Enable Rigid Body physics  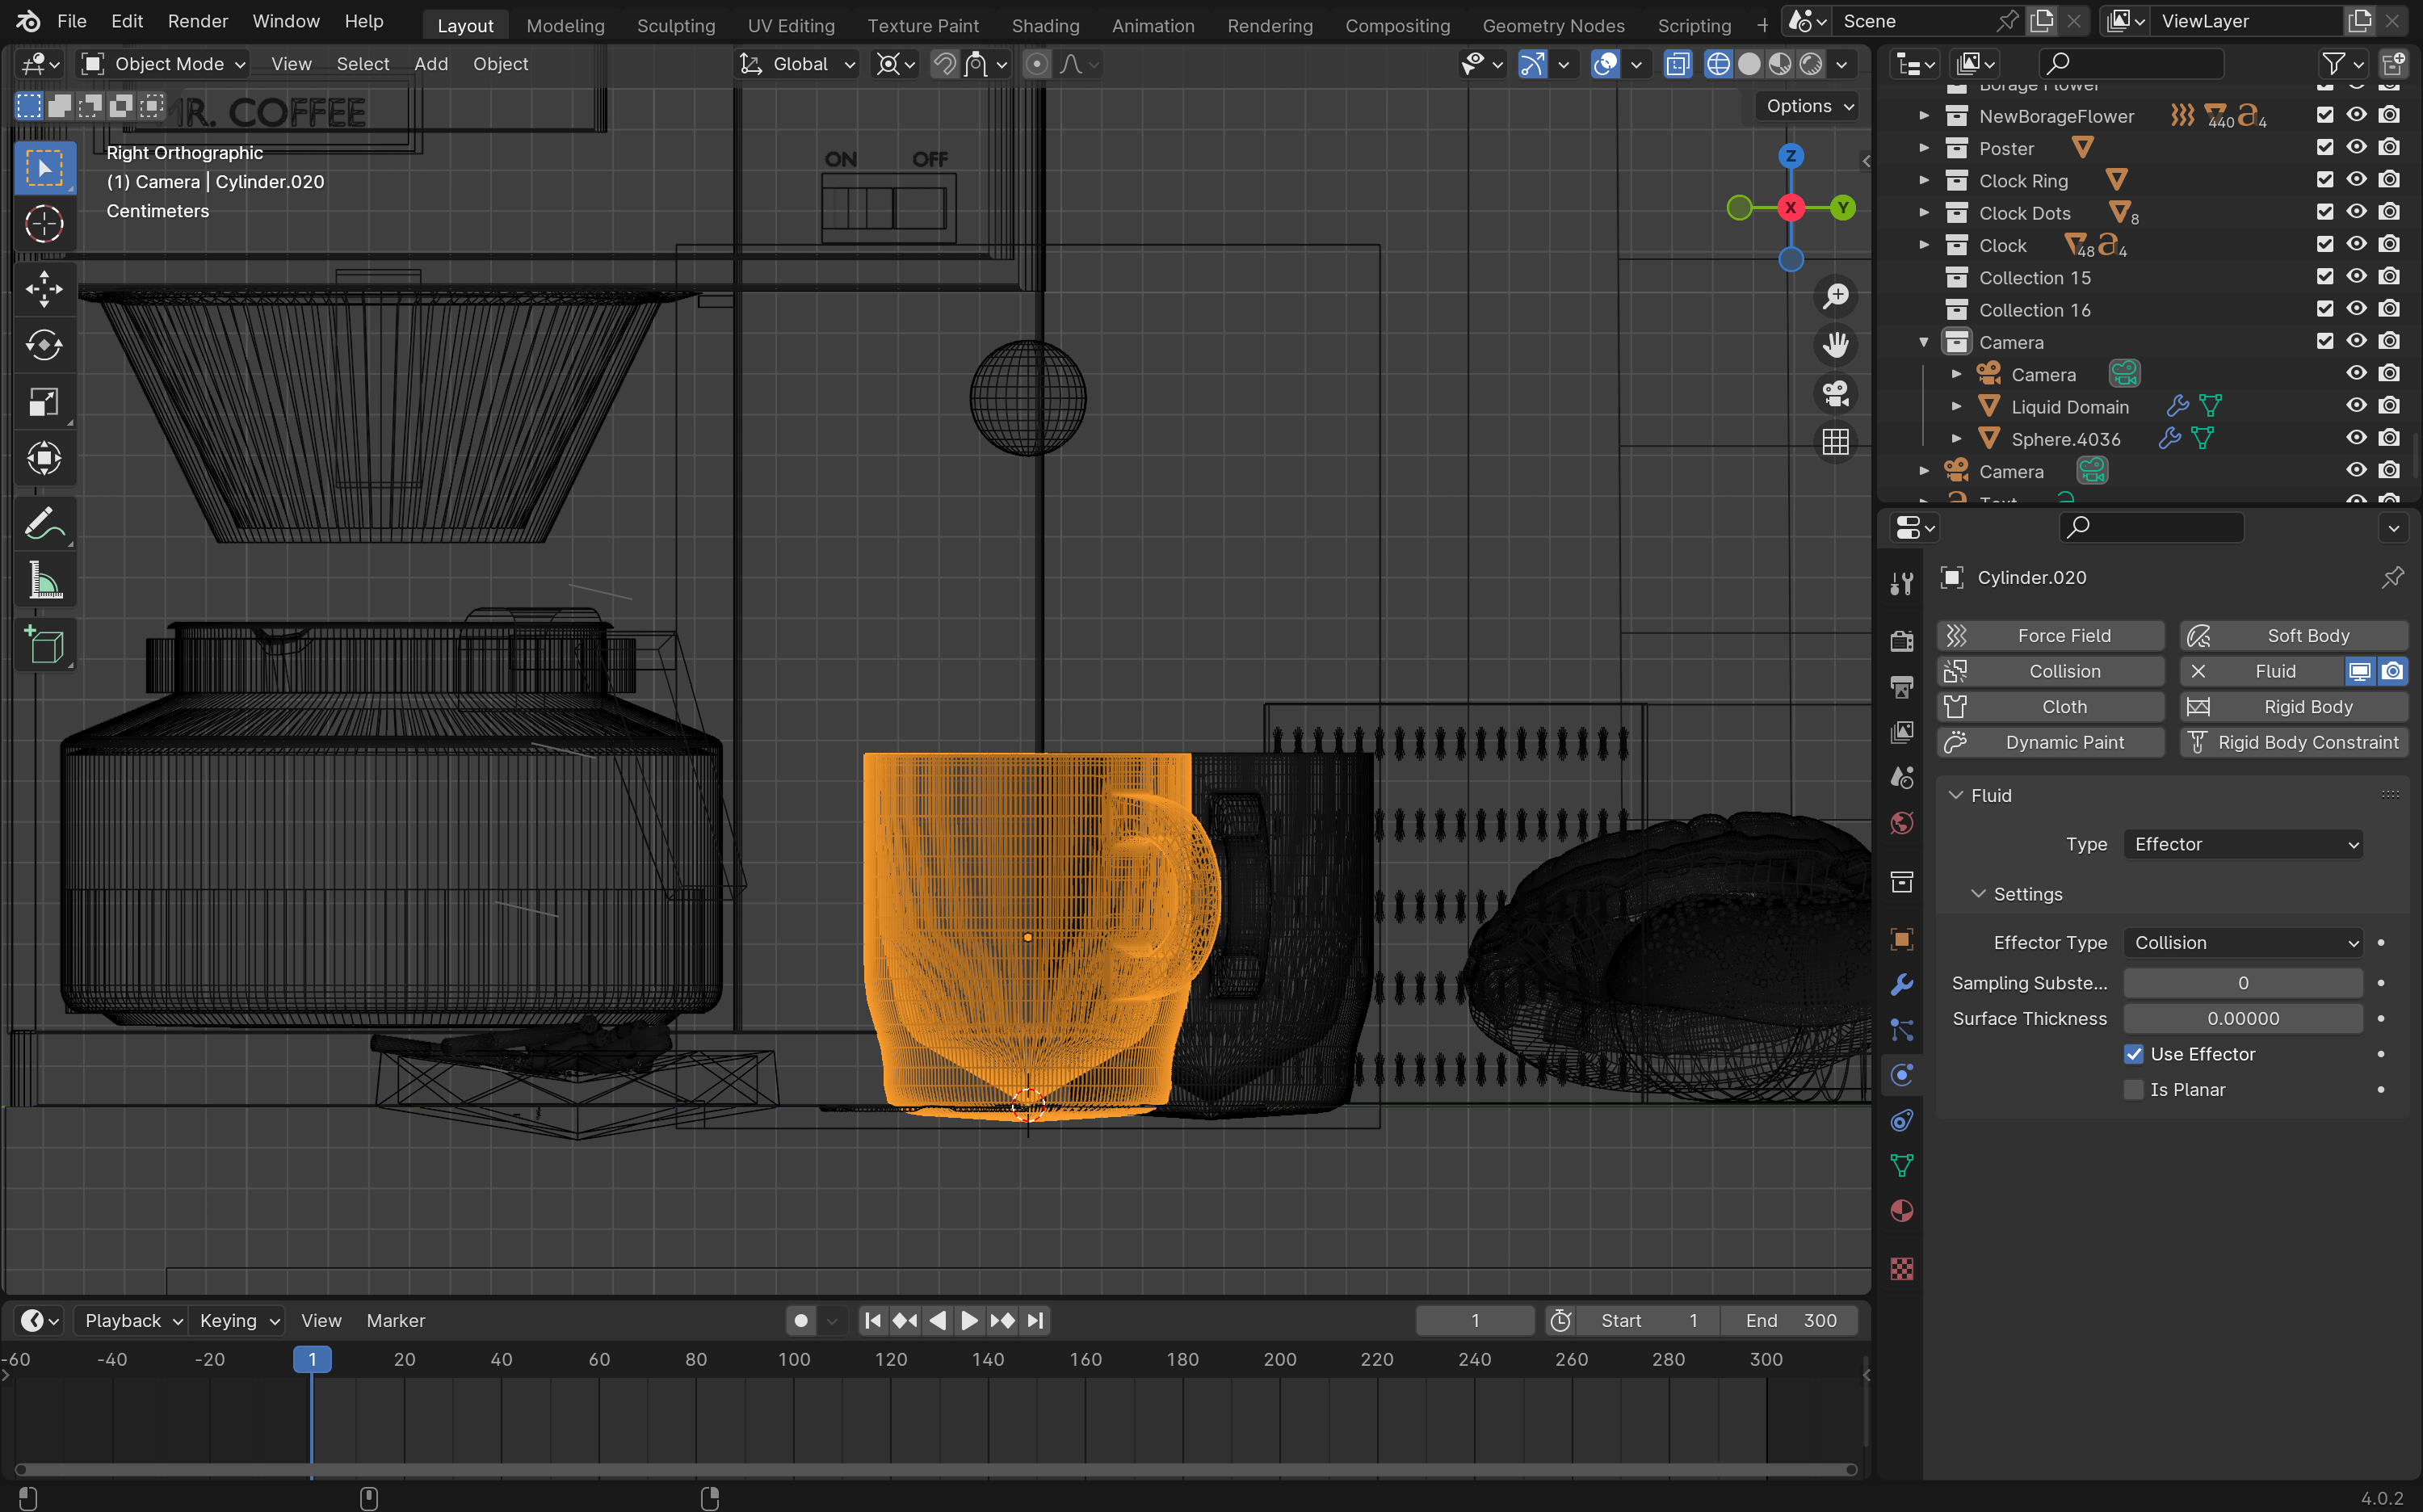pyautogui.click(x=2294, y=706)
